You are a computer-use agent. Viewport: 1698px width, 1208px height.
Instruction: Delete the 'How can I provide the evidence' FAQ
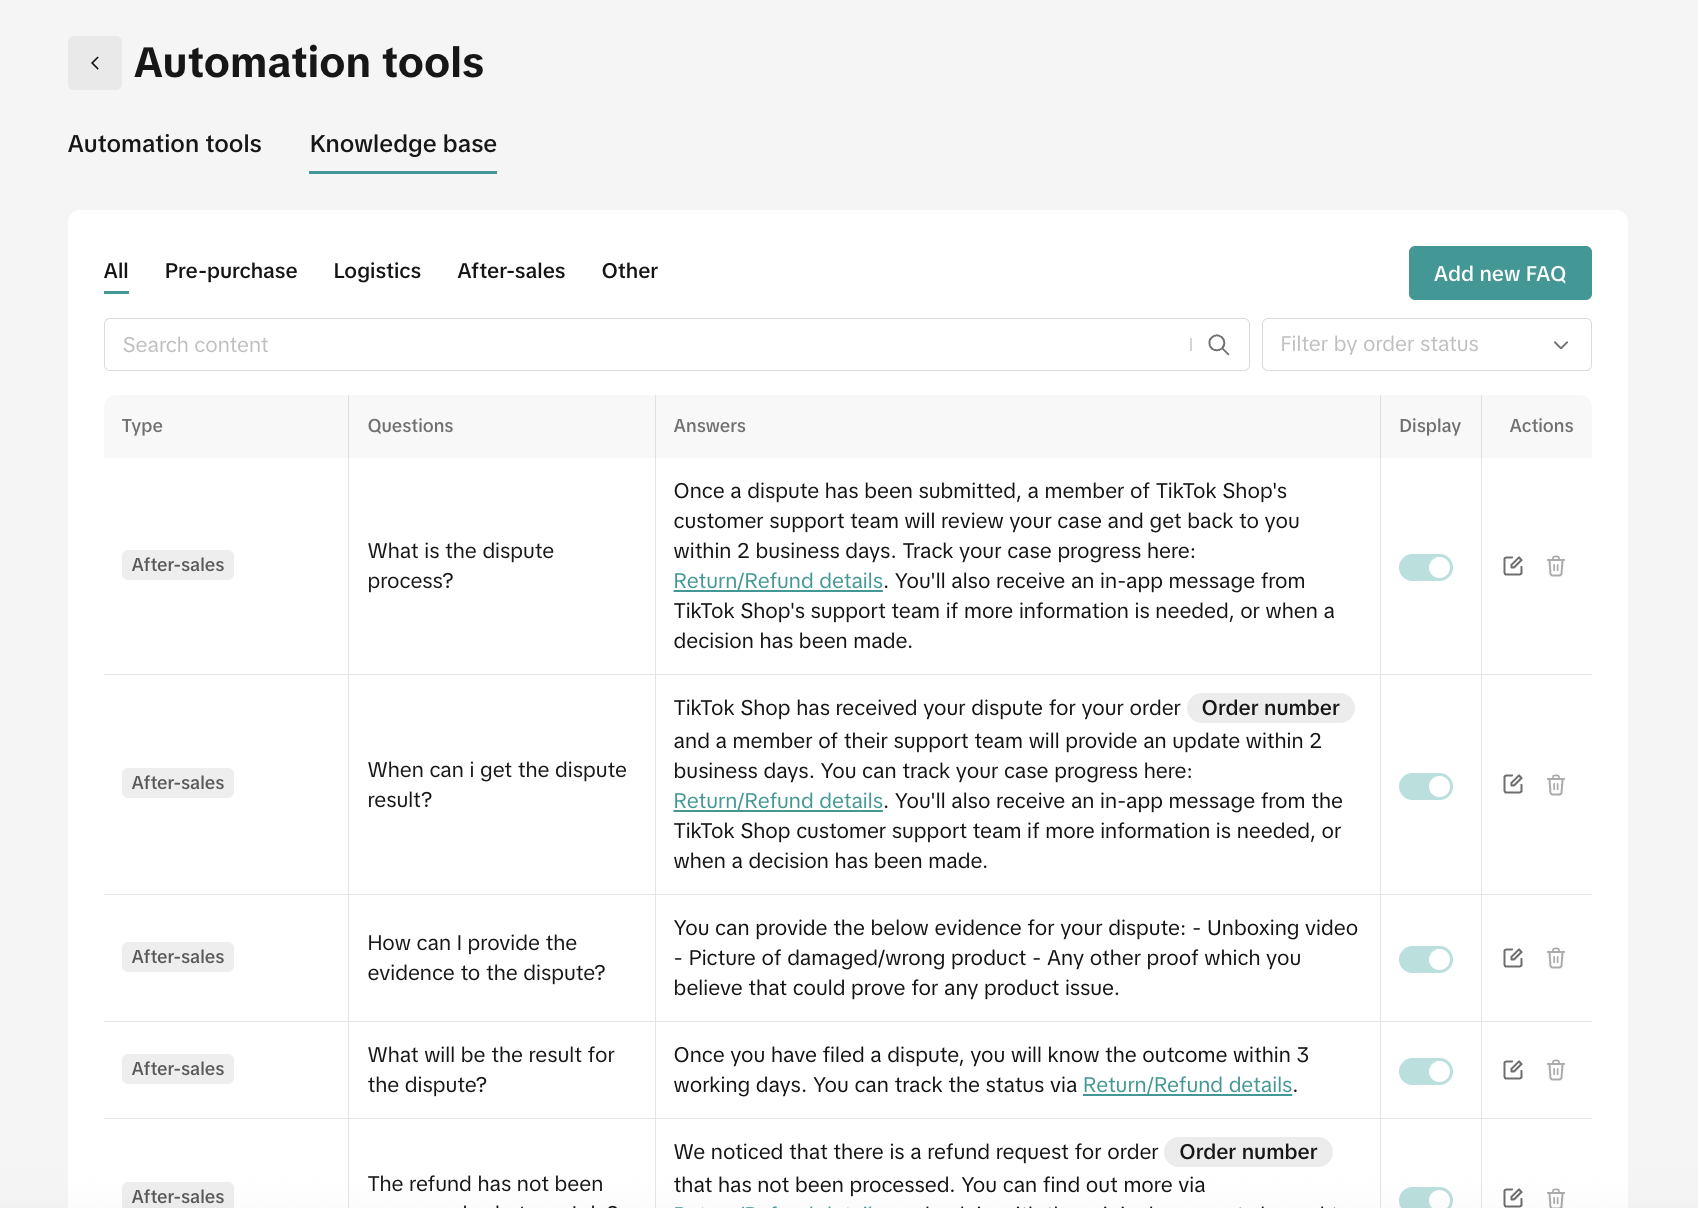coord(1555,958)
